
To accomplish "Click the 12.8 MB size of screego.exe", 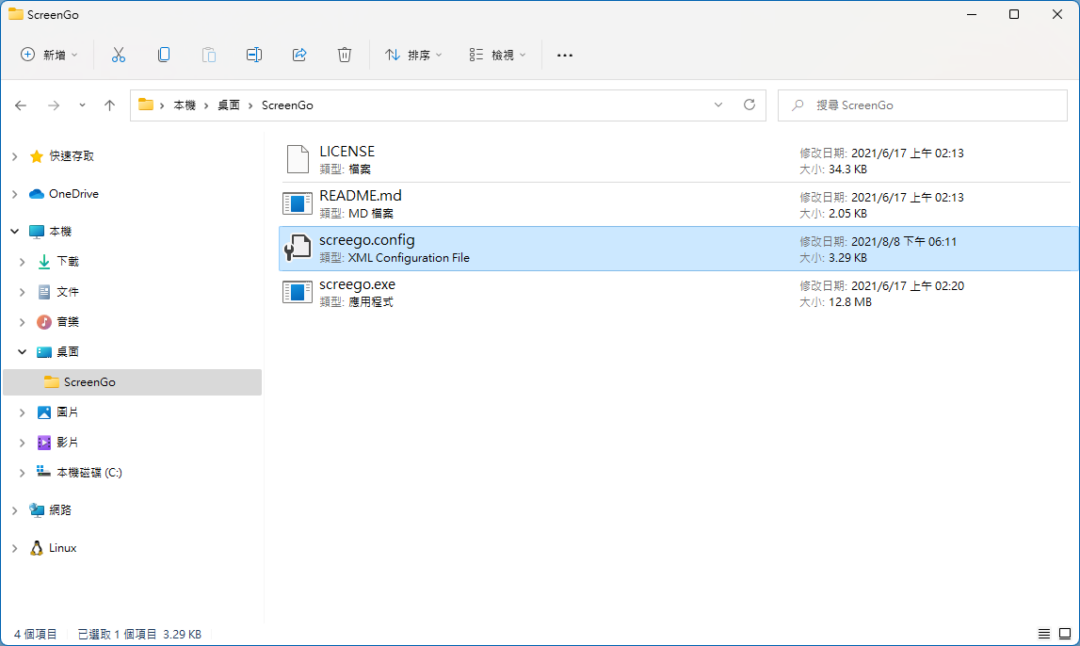I will pyautogui.click(x=851, y=302).
